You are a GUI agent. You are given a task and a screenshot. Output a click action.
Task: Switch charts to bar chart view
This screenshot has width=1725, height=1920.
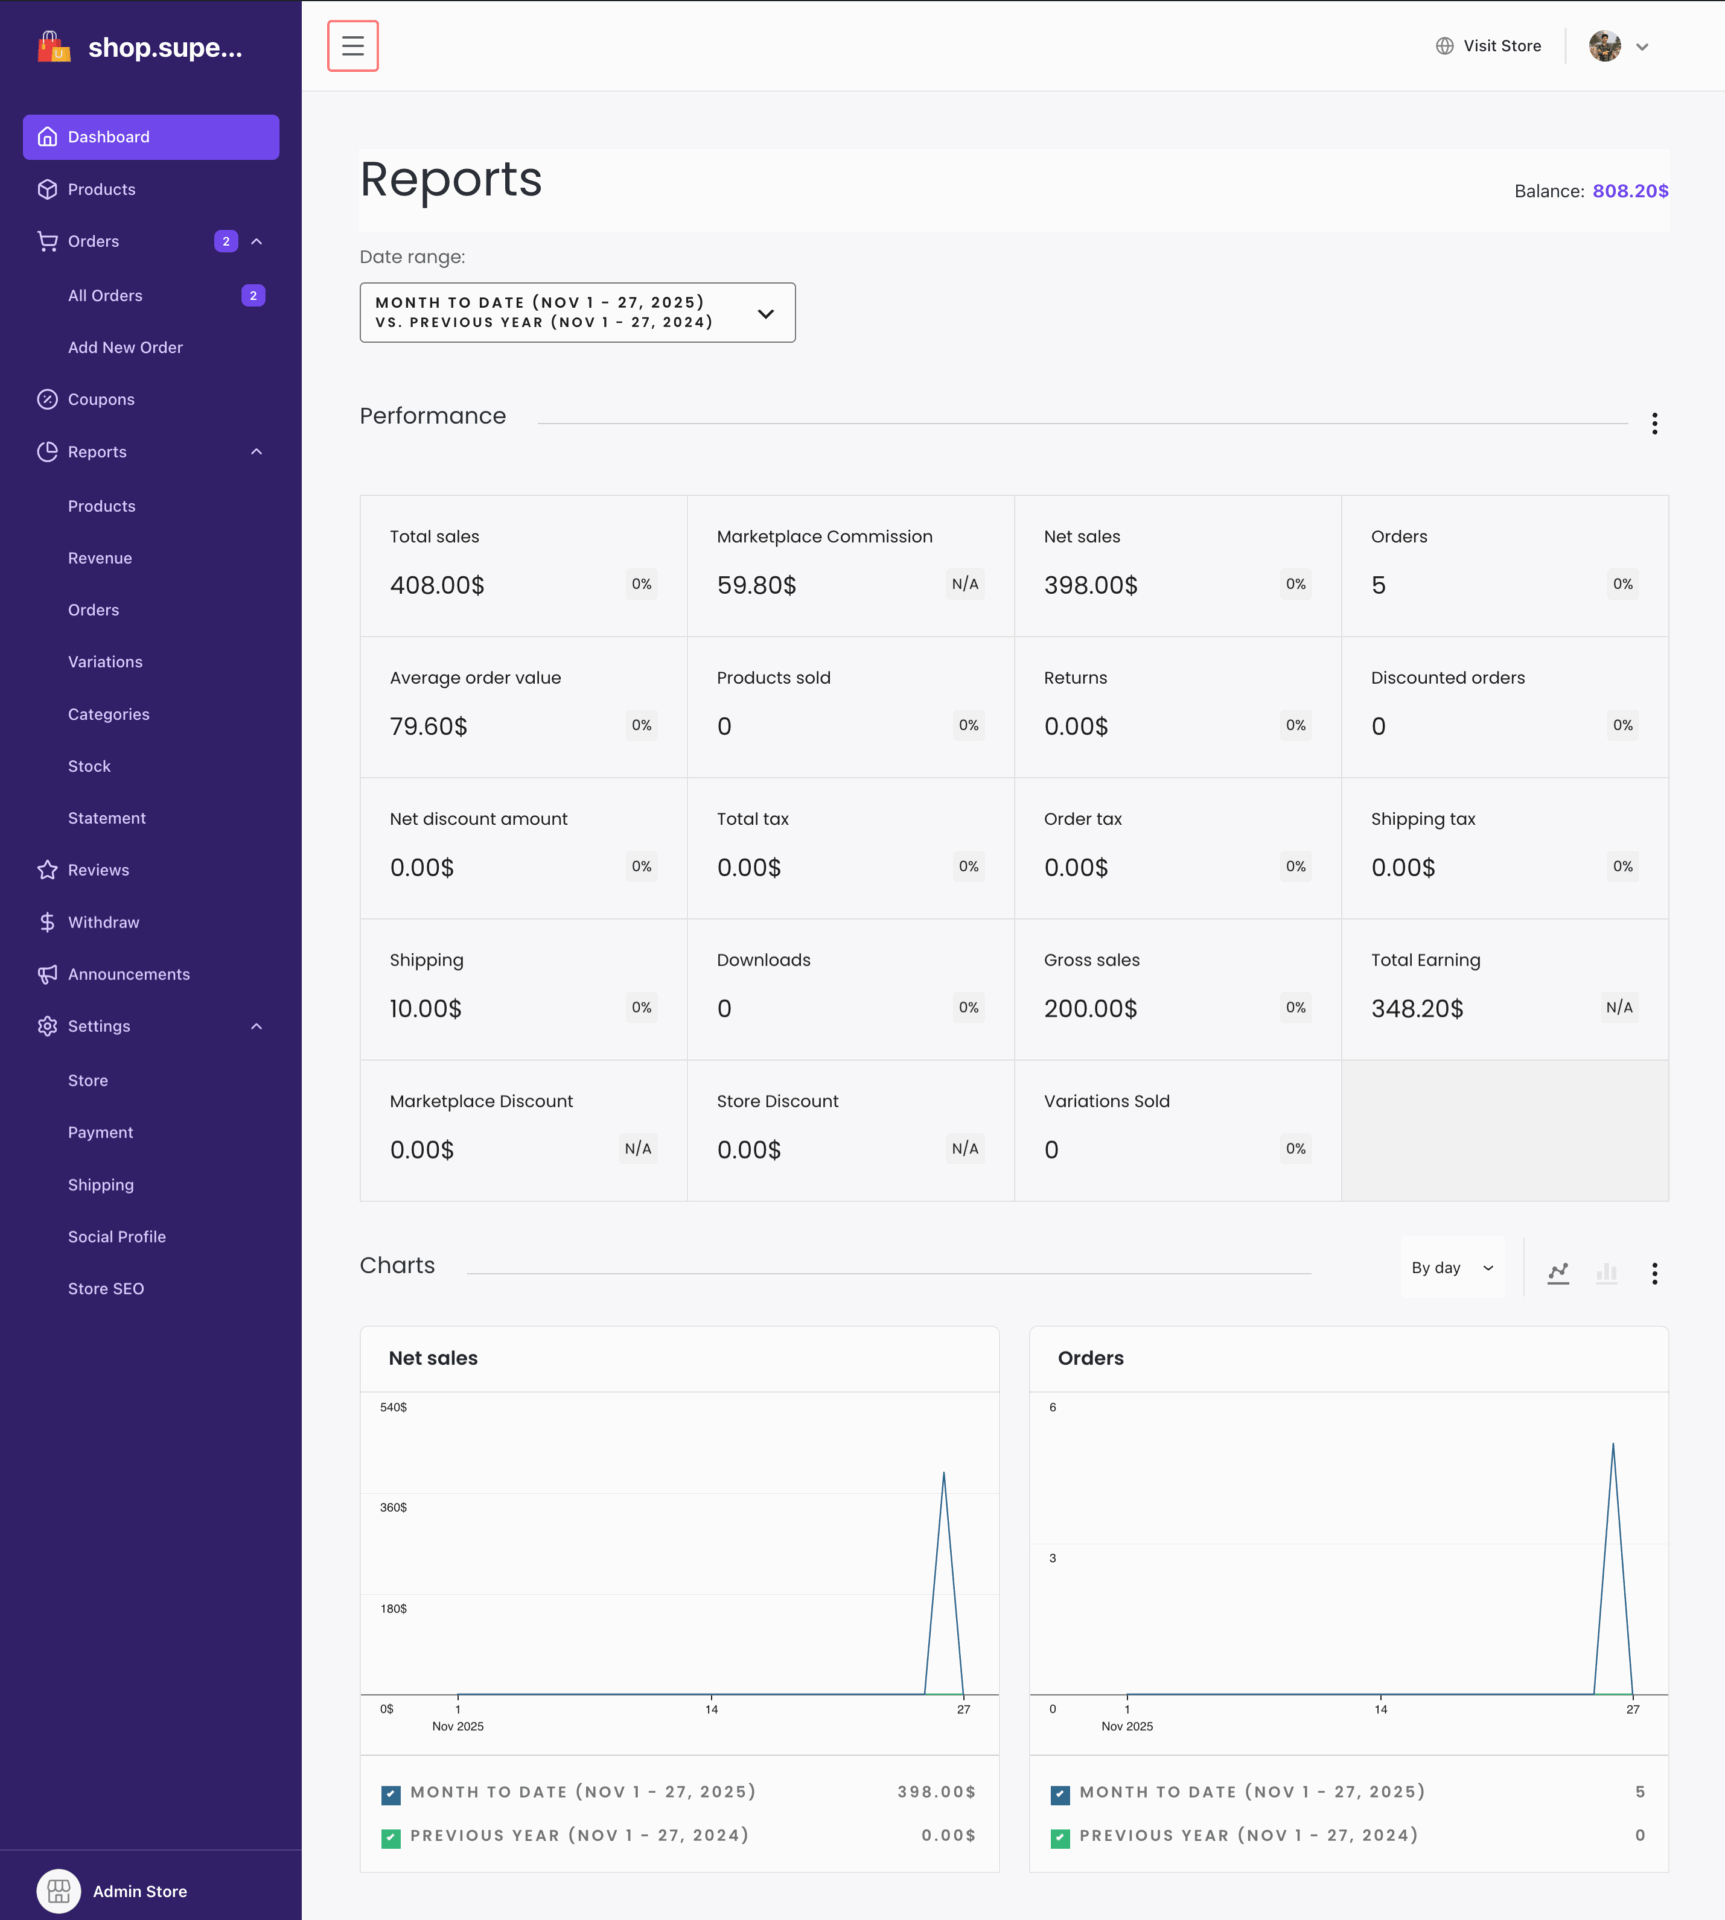point(1607,1274)
